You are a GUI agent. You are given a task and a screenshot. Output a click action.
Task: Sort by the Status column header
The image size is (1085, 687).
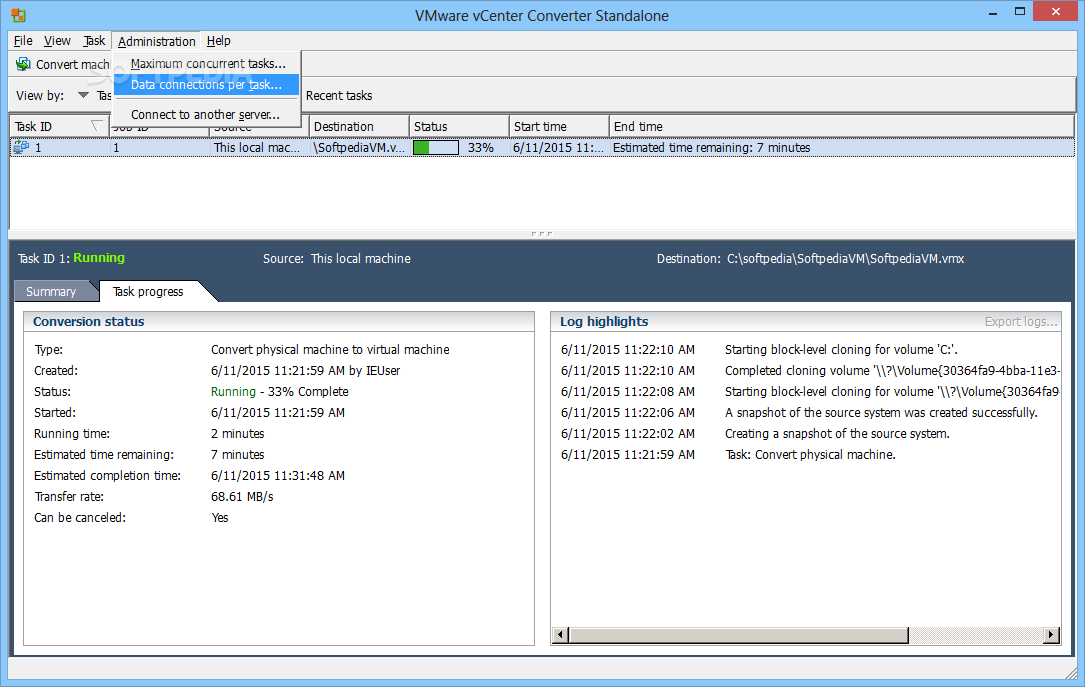pyautogui.click(x=459, y=127)
